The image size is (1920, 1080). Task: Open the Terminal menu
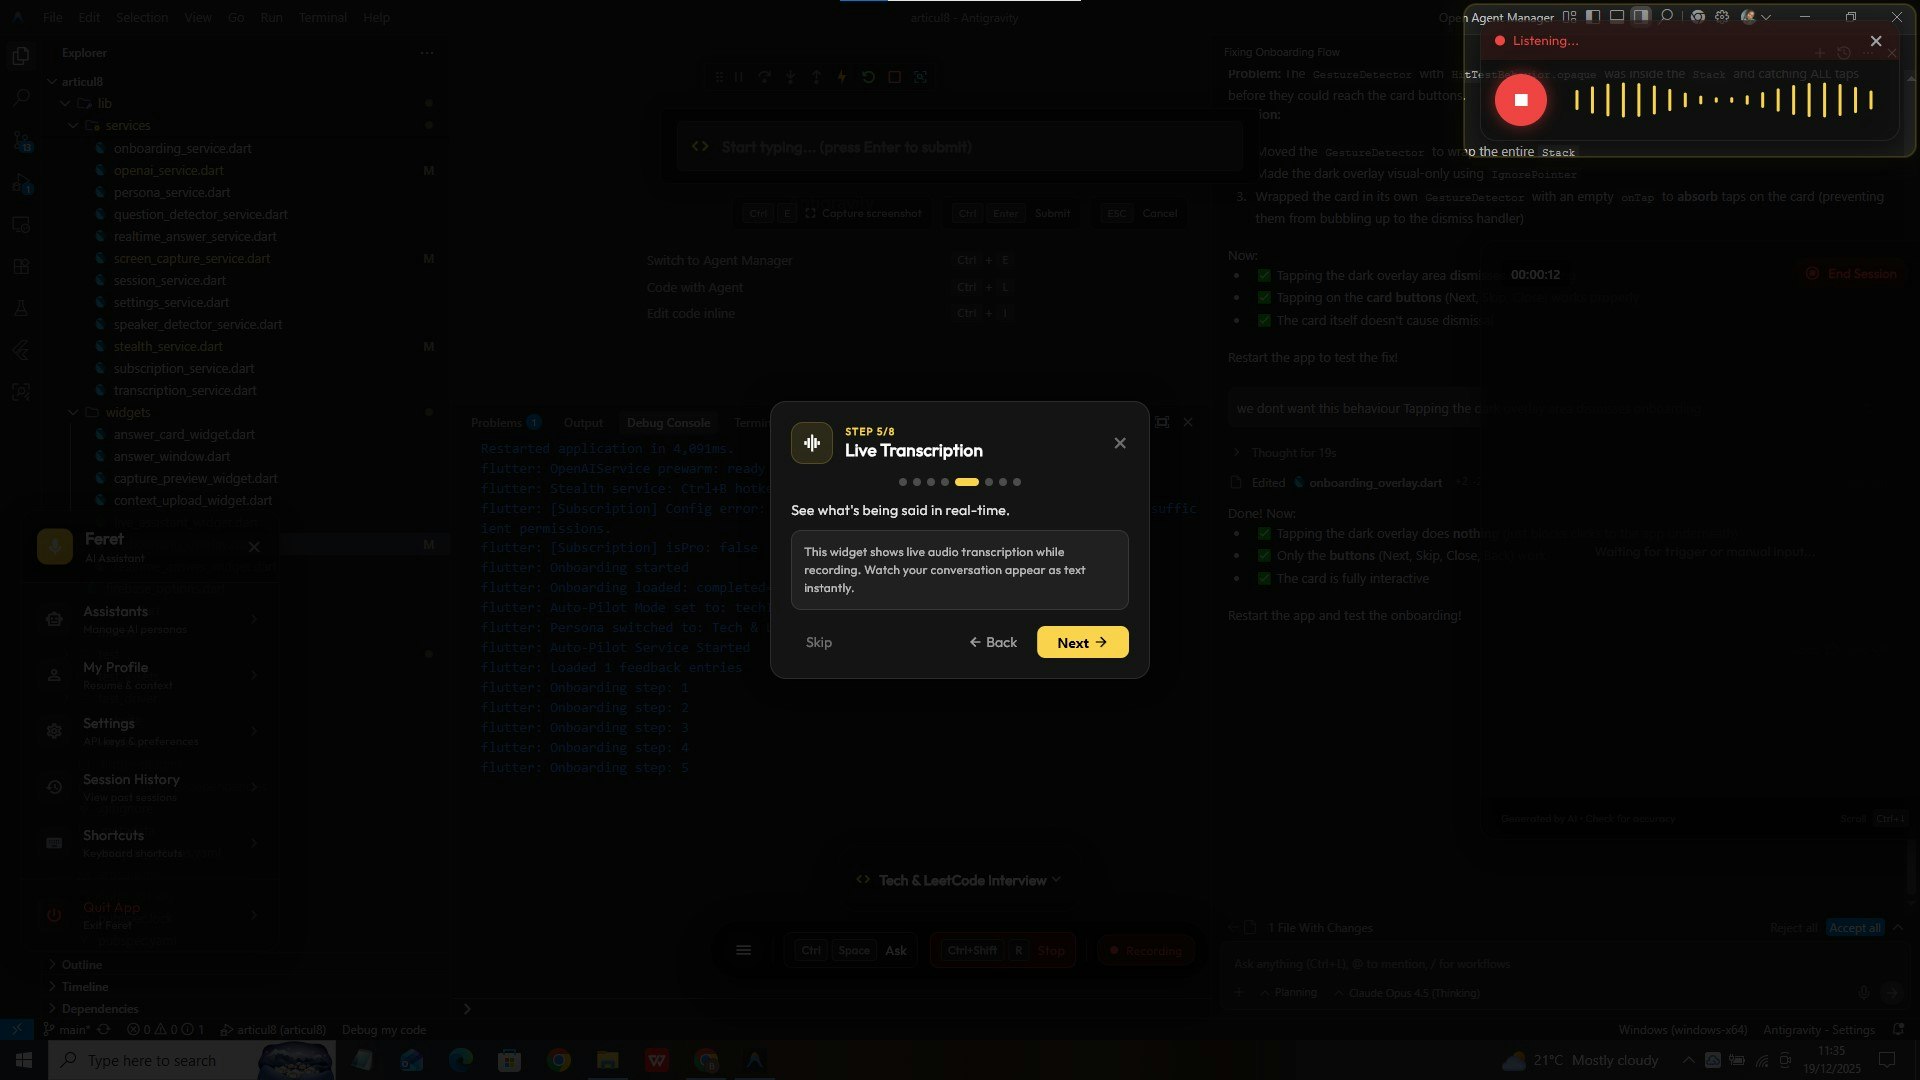322,17
